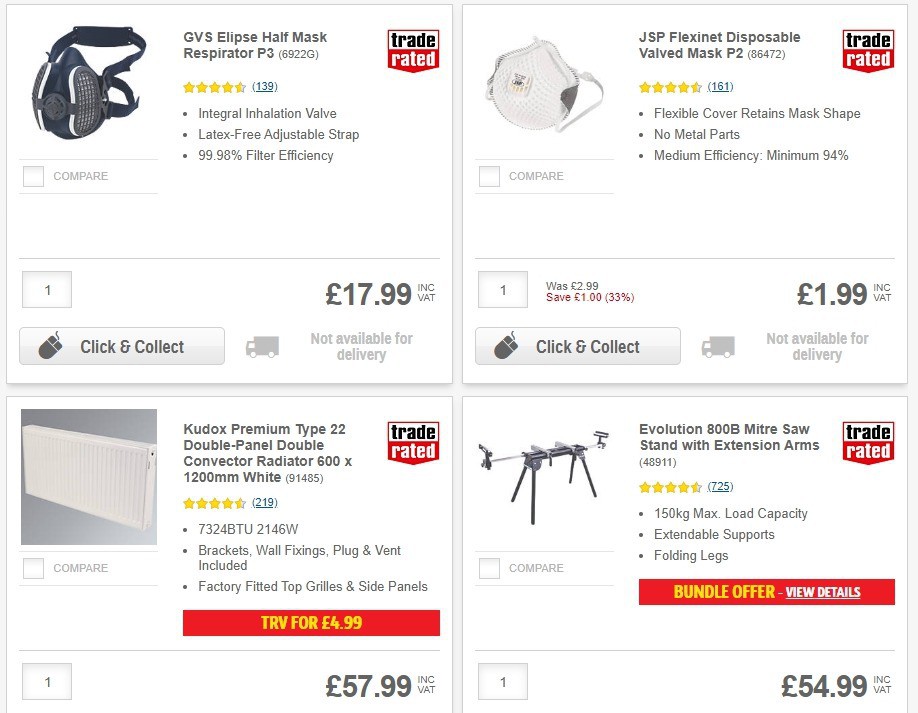This screenshot has height=713, width=918.
Task: Click the delivery truck icon under GVS respirator
Action: coord(262,346)
